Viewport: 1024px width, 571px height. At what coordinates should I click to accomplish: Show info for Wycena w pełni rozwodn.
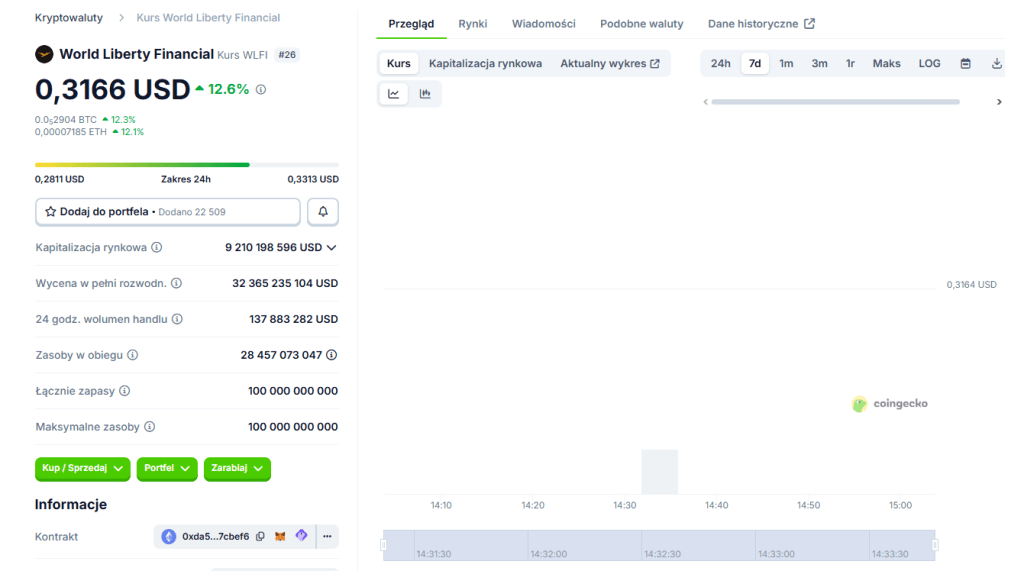point(176,284)
